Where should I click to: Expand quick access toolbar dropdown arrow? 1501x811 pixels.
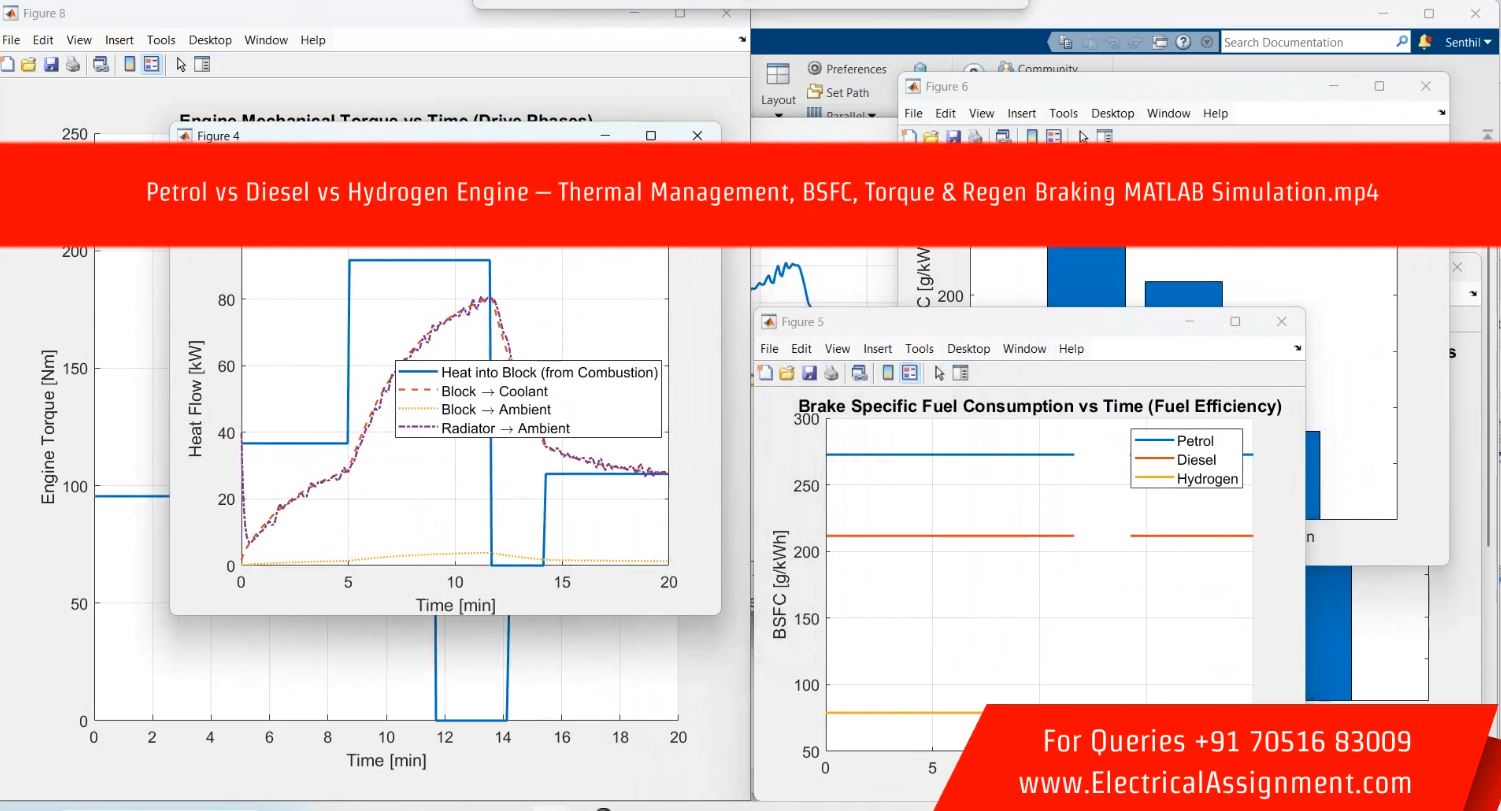[1206, 42]
